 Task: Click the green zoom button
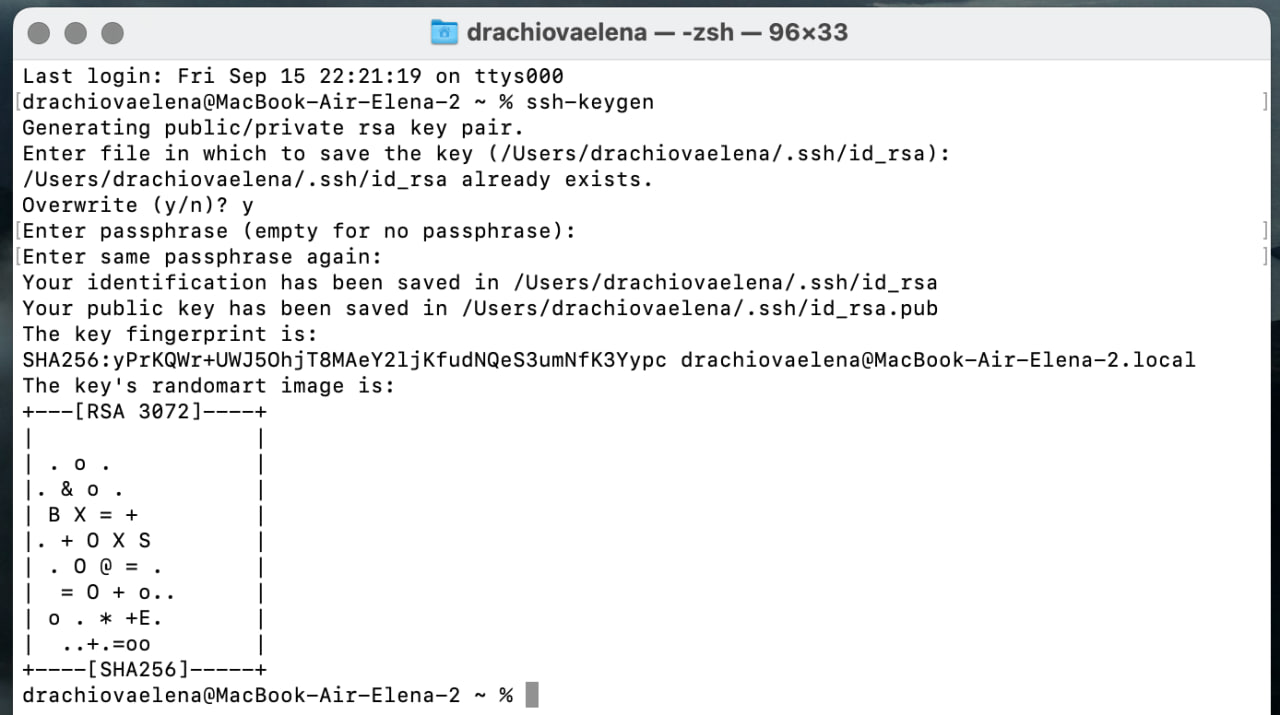tap(112, 32)
